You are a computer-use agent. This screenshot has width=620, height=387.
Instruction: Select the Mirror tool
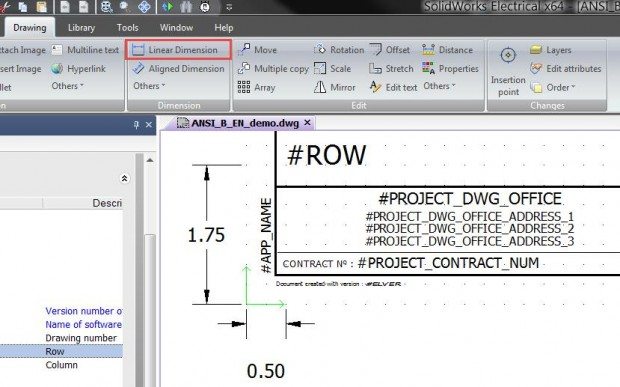tap(335, 87)
